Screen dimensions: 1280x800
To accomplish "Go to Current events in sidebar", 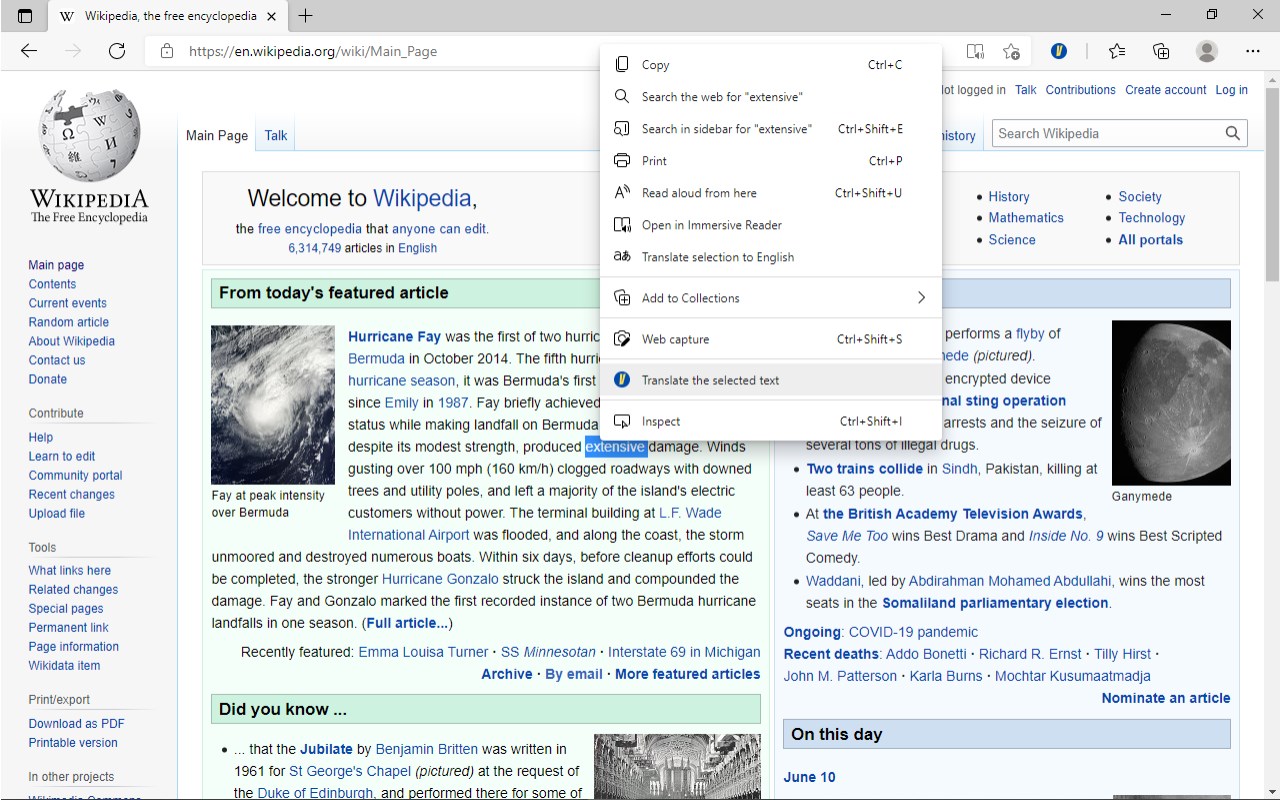I will point(68,303).
